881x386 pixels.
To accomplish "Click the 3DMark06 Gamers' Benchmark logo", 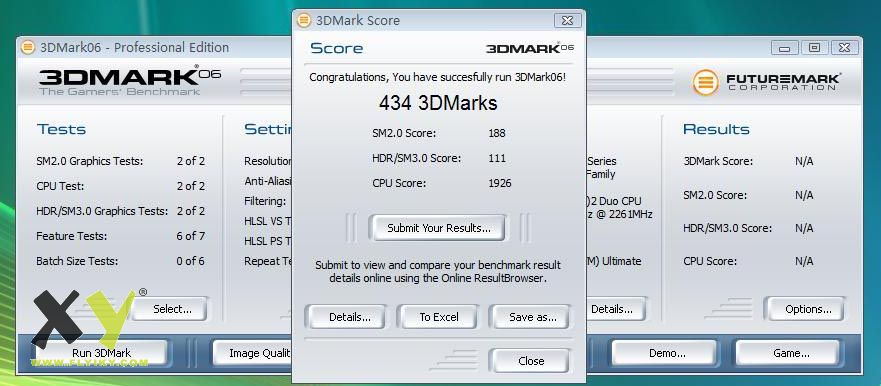I will coord(130,81).
